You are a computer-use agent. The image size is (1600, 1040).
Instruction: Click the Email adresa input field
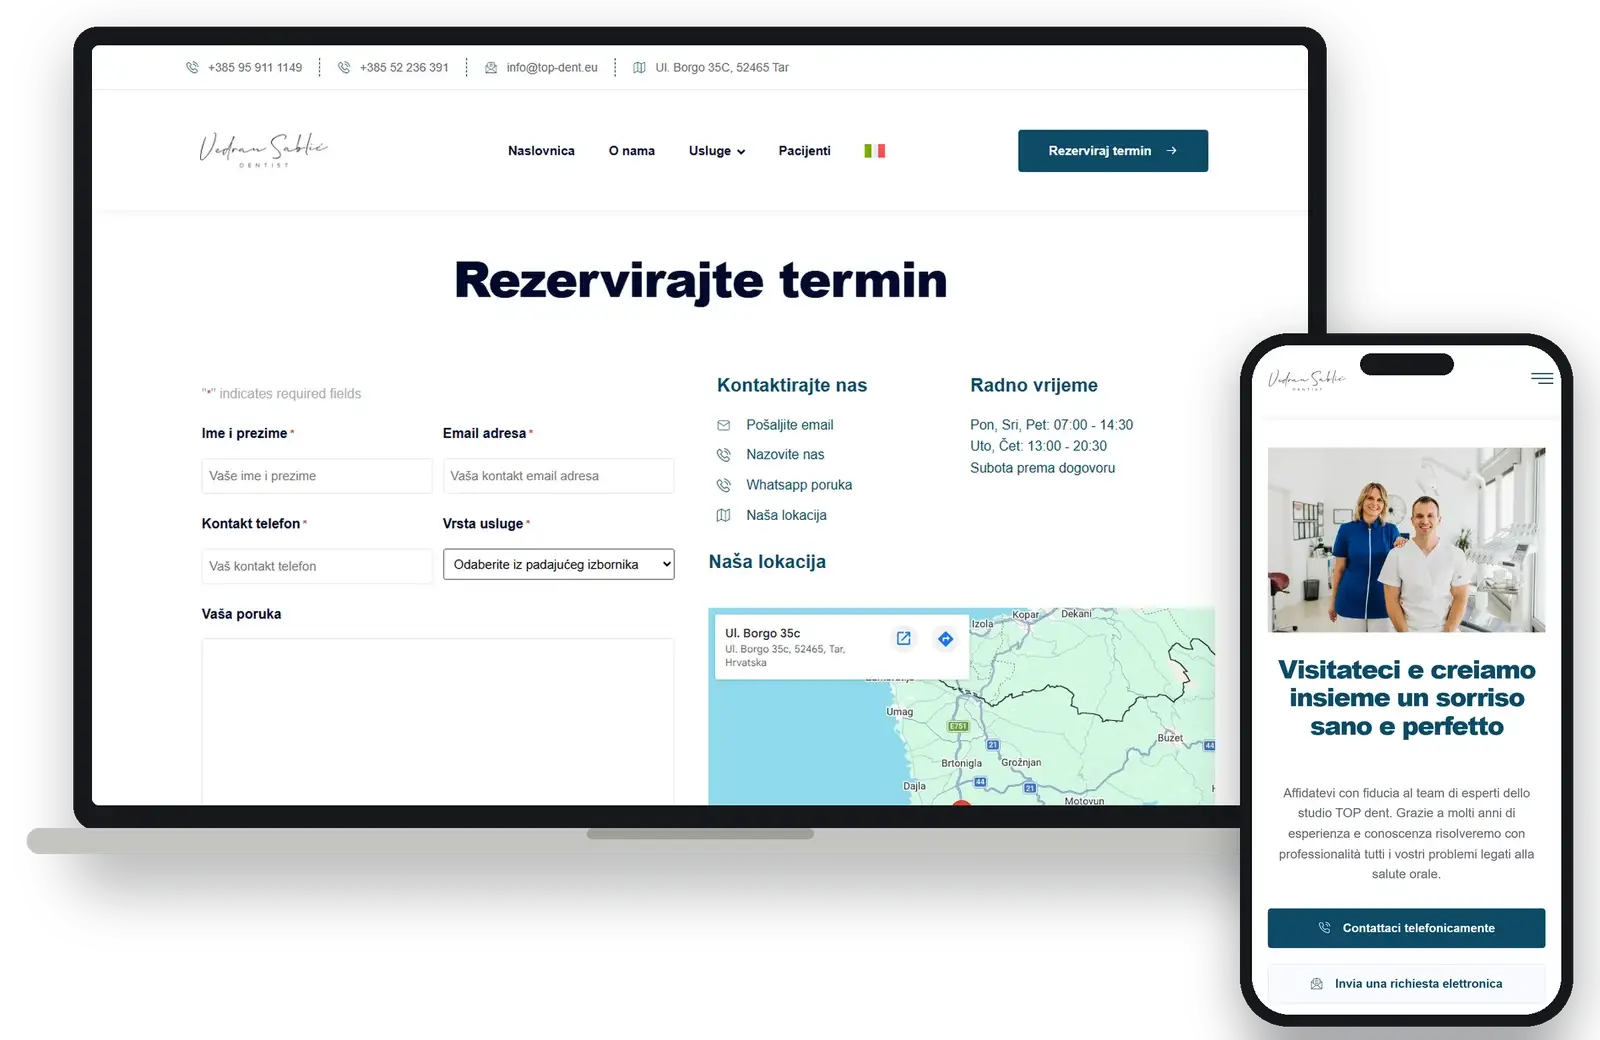559,476
